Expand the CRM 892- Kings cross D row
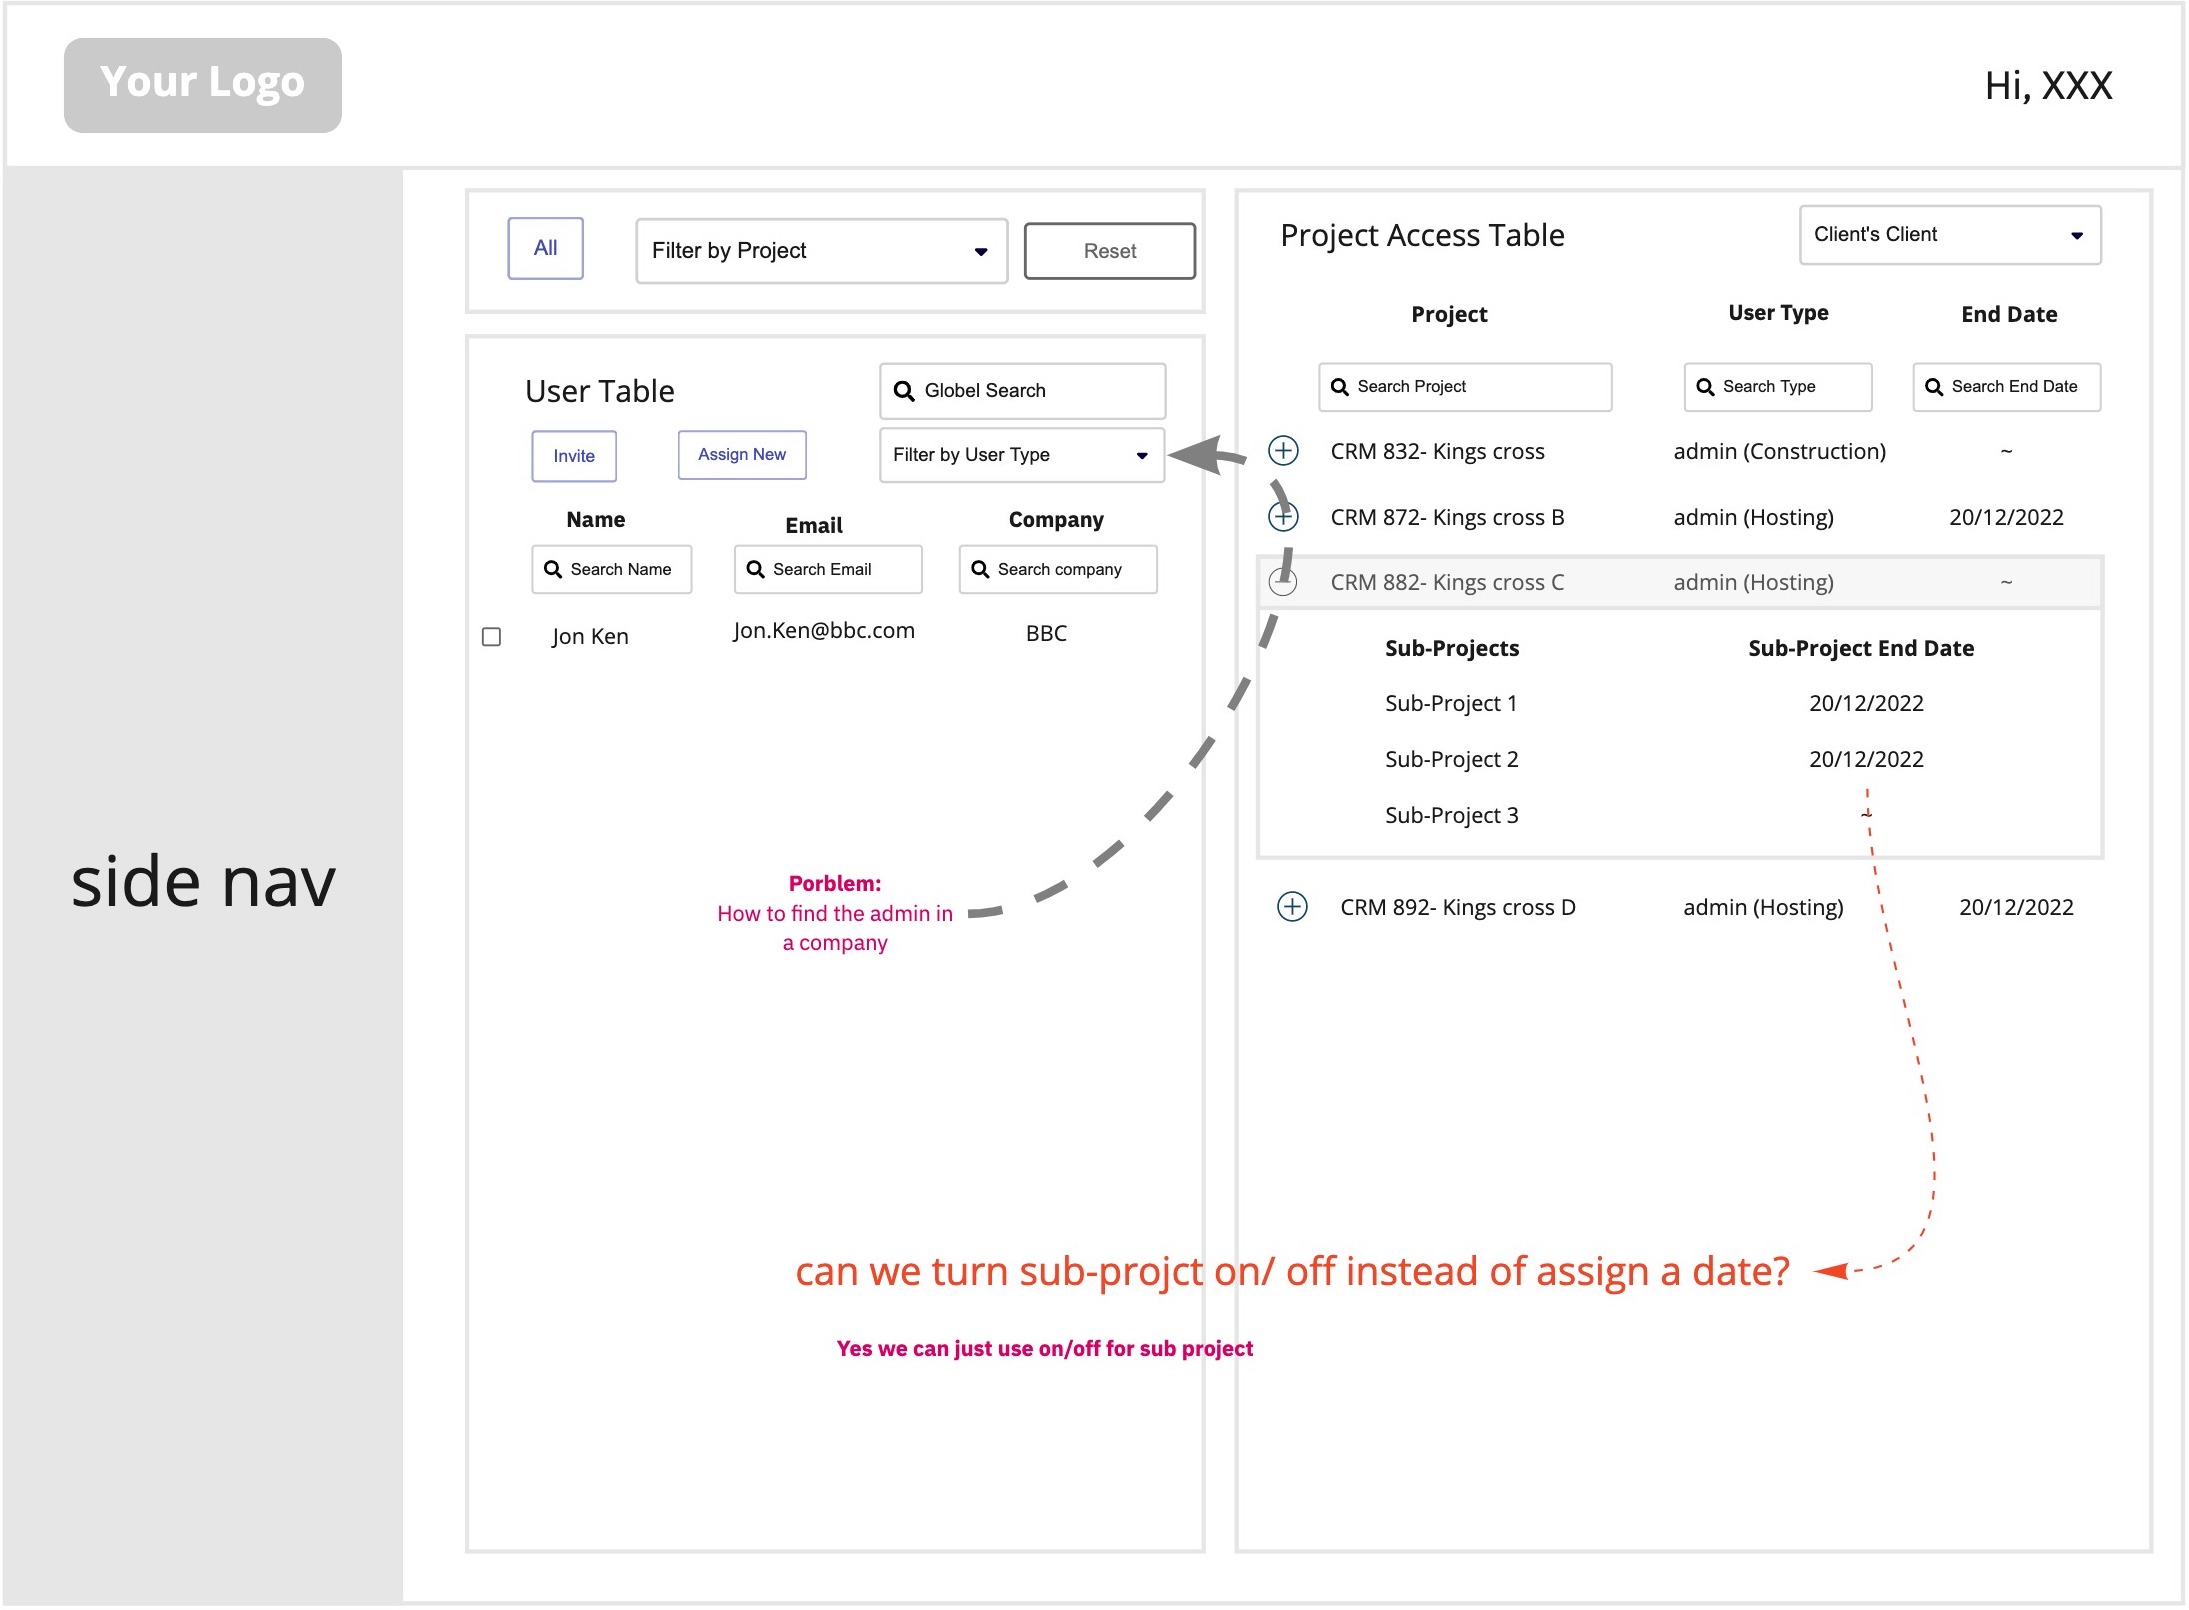Screen dimensions: 2189x1610 click(x=1292, y=907)
